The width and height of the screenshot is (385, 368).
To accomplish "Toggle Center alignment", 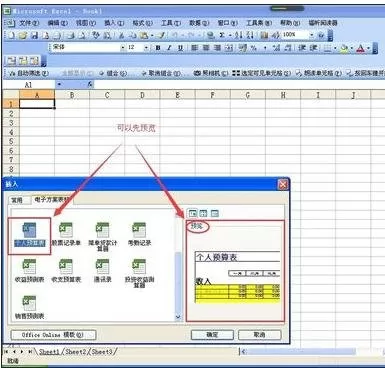I will pyautogui.click(x=206, y=48).
